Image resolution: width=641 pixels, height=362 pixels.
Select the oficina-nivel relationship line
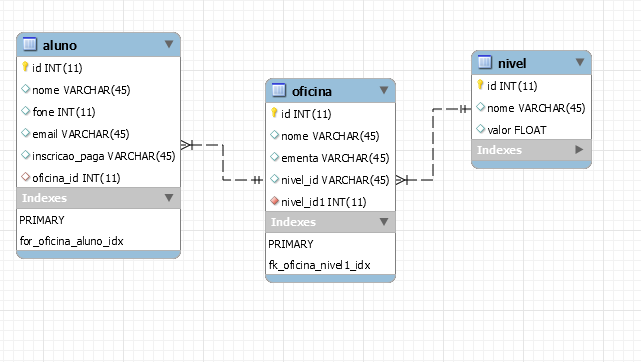pos(433,145)
